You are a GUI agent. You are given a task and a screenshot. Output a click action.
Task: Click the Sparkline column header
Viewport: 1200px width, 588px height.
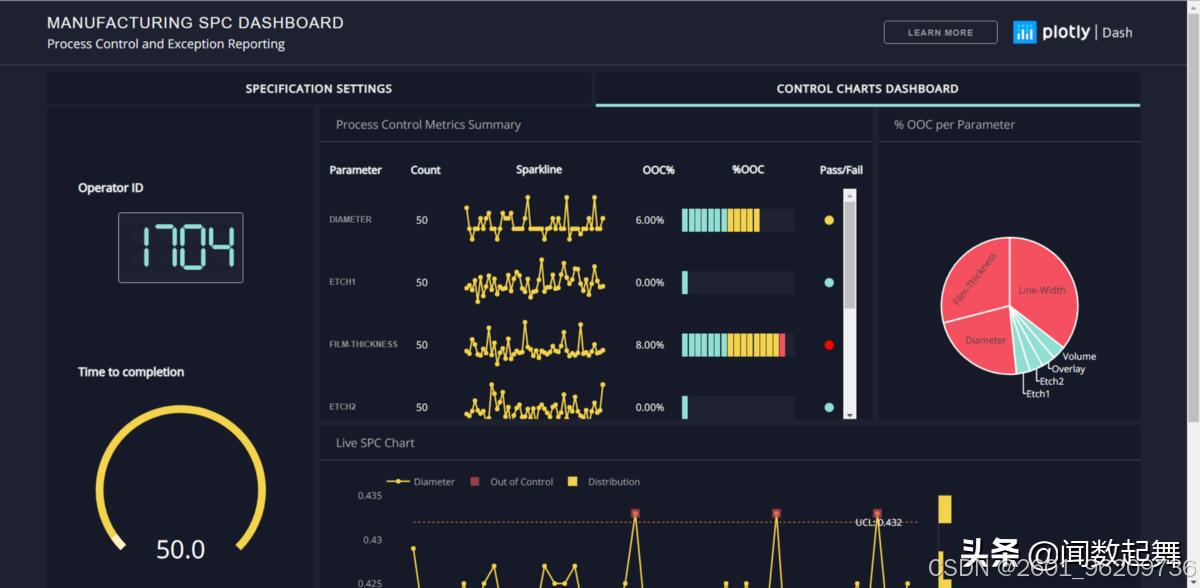tap(539, 170)
